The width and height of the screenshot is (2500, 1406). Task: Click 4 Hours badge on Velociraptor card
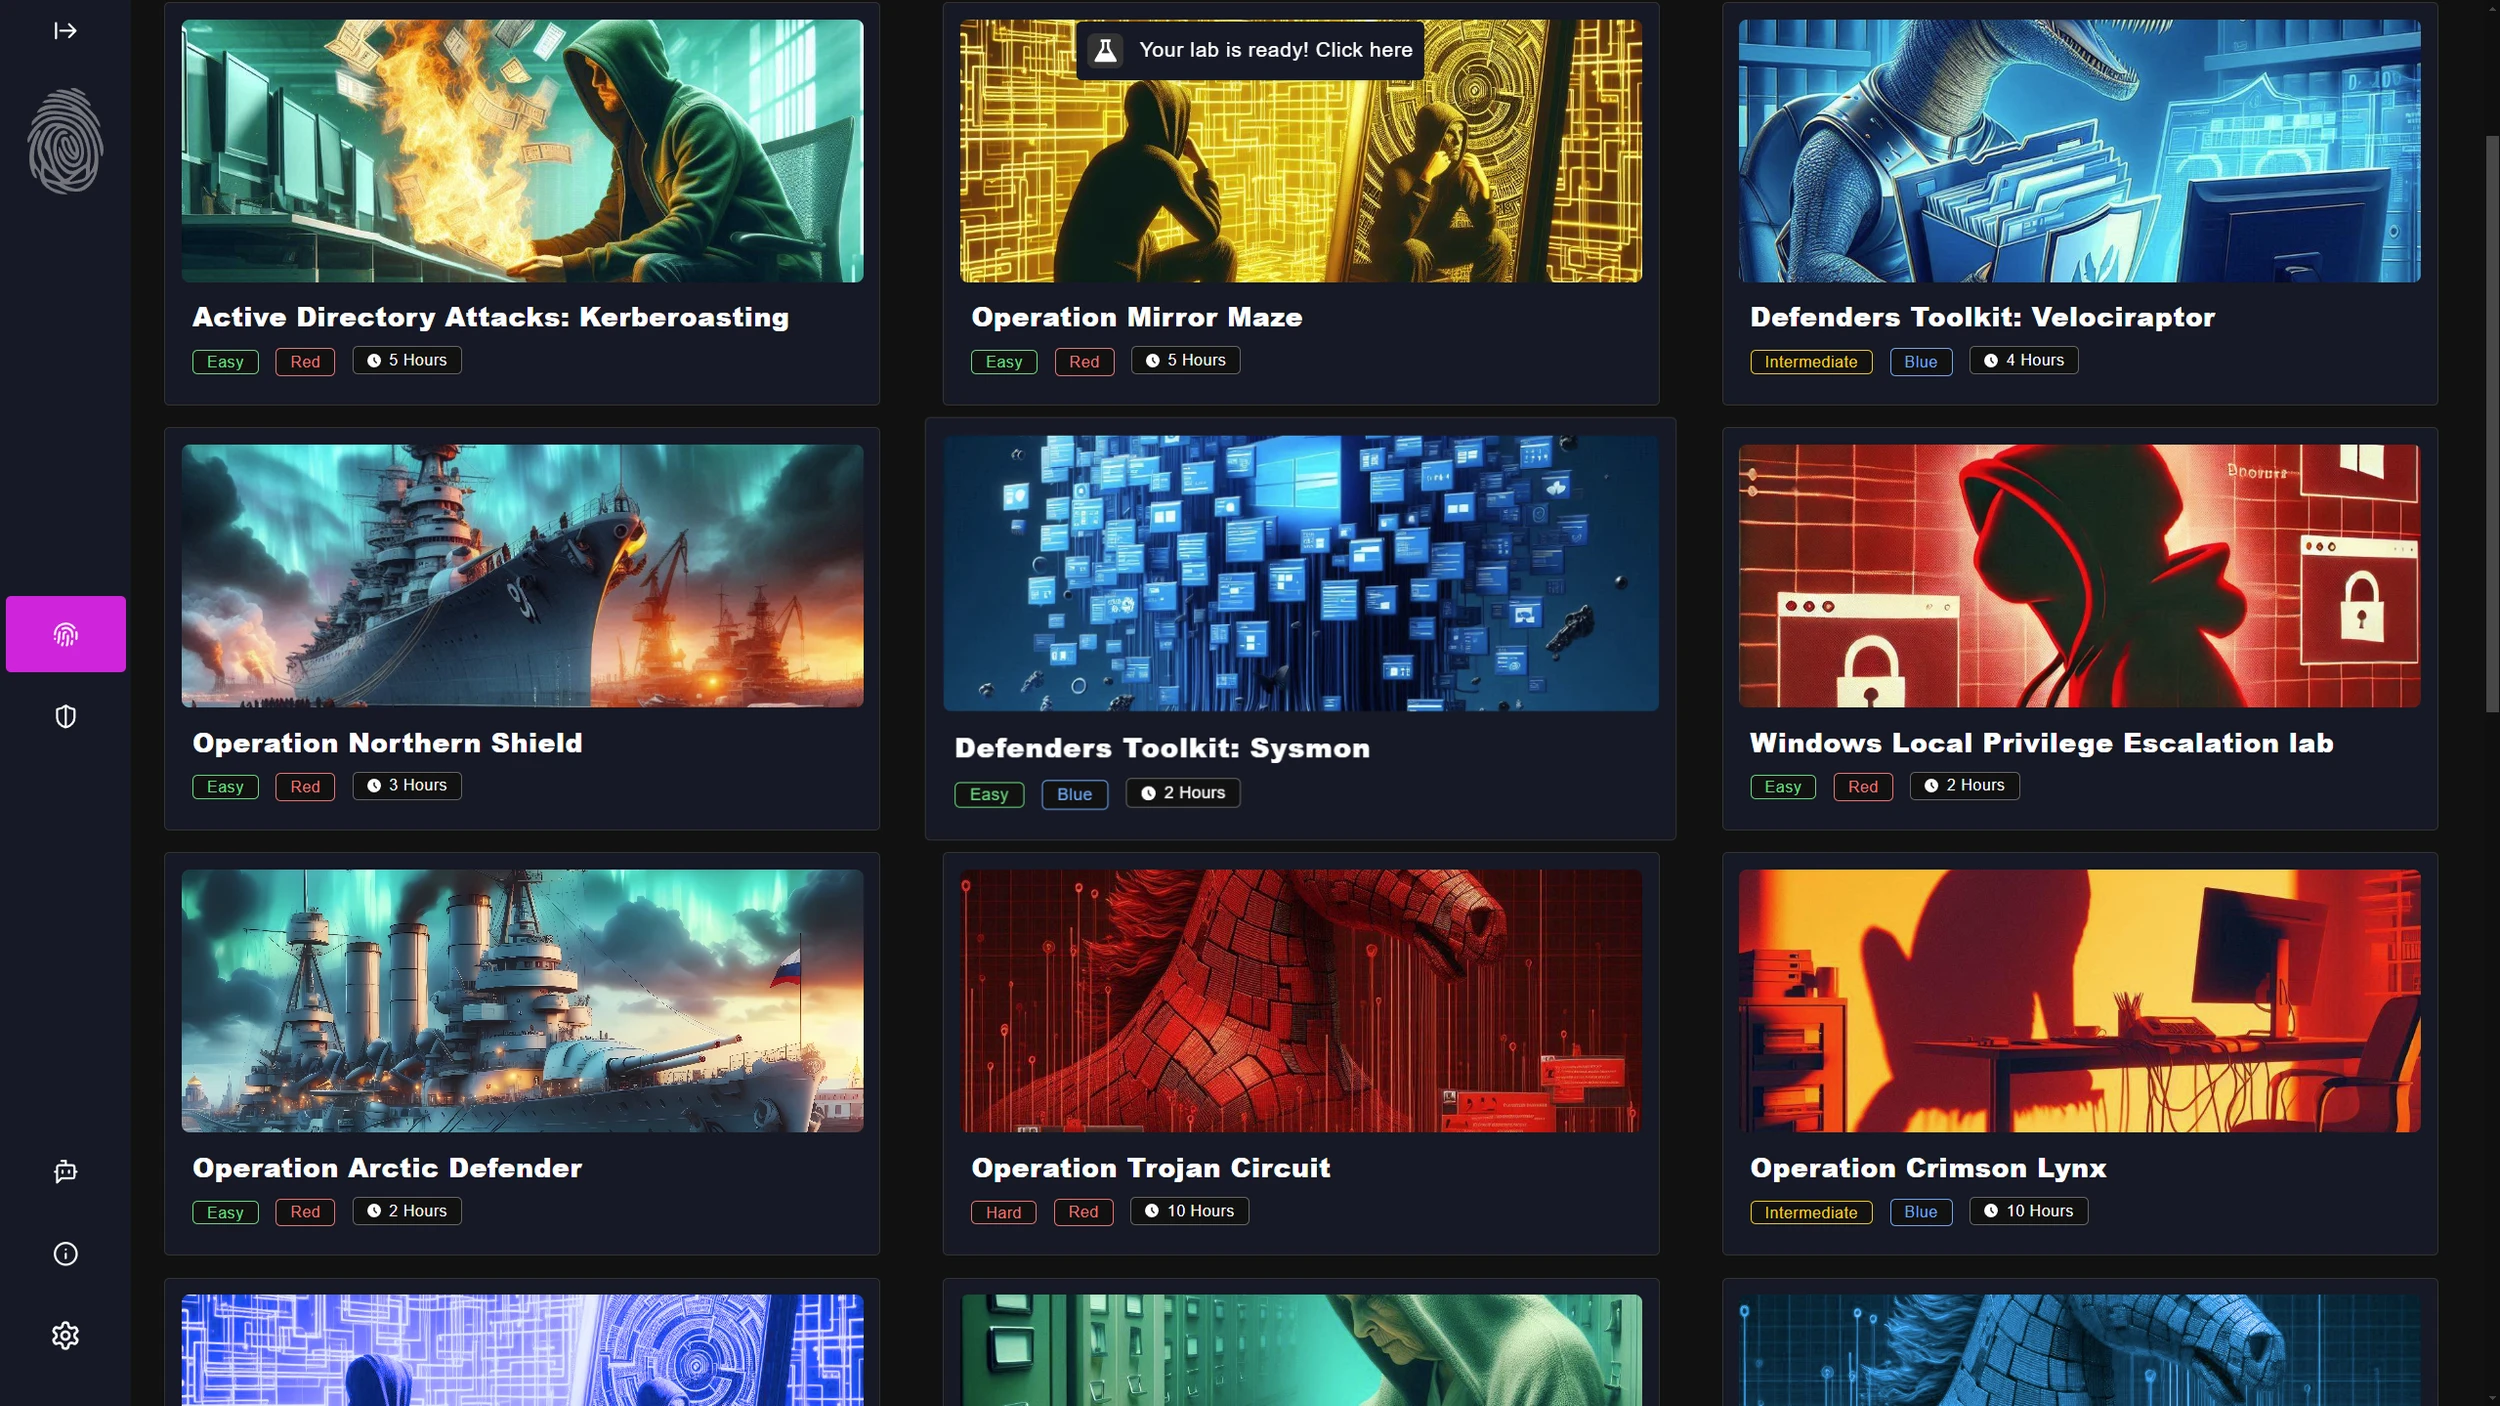pyautogui.click(x=2023, y=360)
